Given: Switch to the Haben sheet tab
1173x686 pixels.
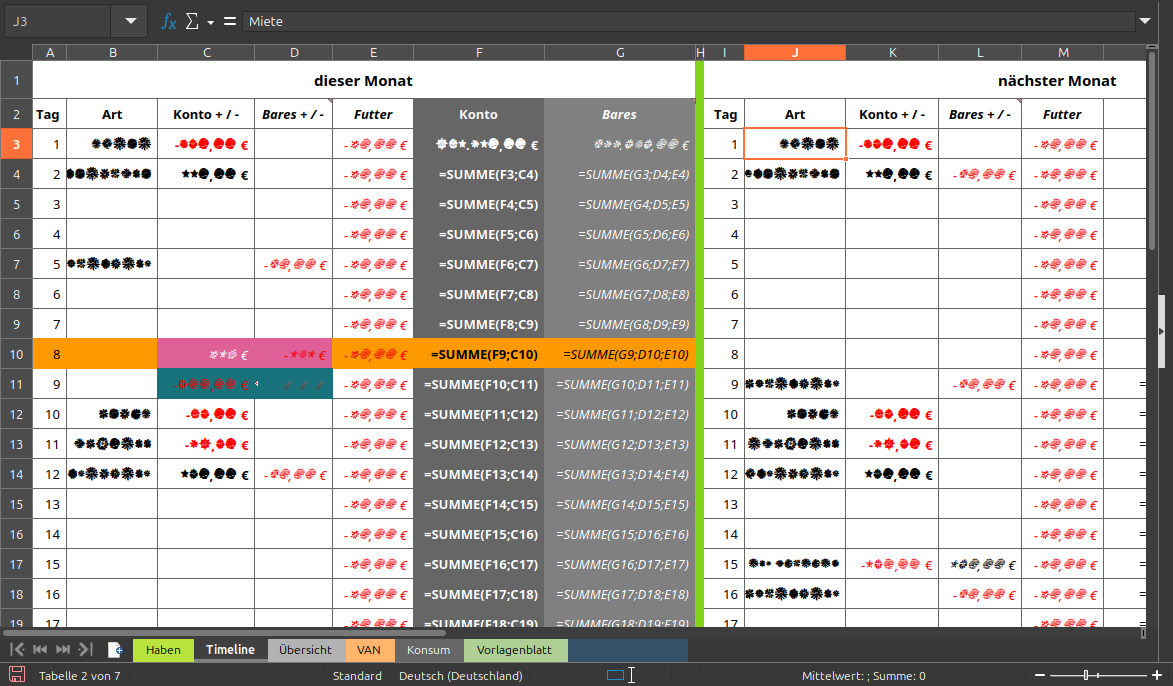Looking at the screenshot, I should [x=163, y=649].
